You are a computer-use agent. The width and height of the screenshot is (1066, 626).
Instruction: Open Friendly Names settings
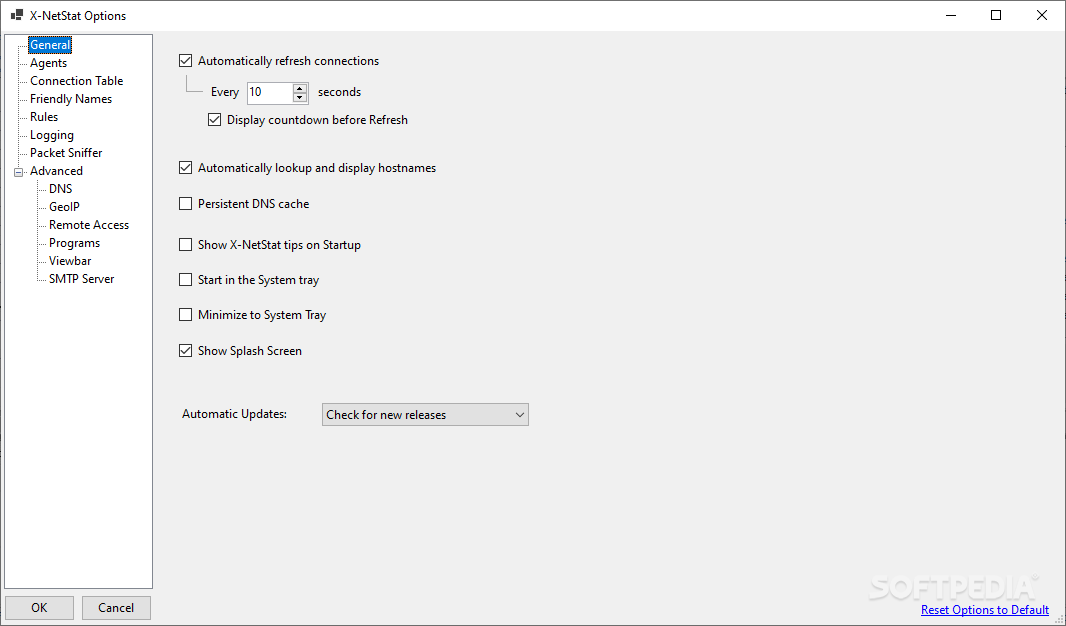71,99
